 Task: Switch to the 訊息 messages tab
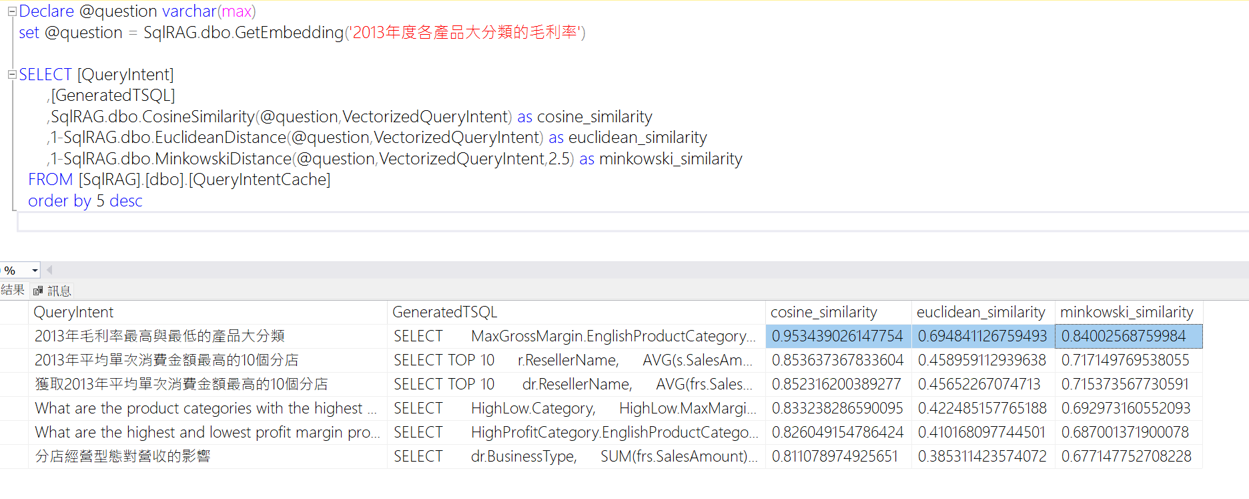[x=52, y=290]
